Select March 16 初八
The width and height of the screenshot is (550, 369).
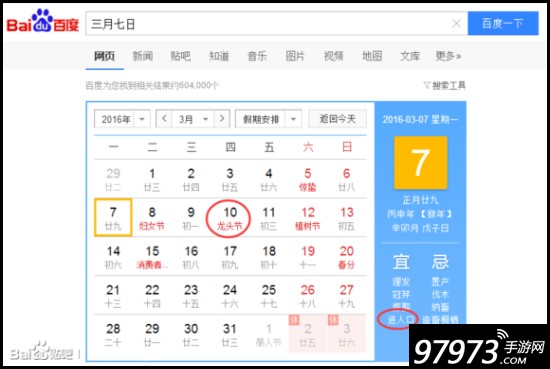(x=191, y=257)
